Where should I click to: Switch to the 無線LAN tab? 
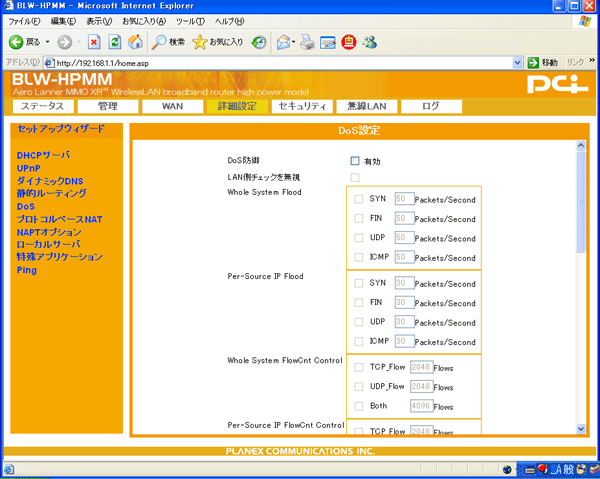tap(367, 106)
